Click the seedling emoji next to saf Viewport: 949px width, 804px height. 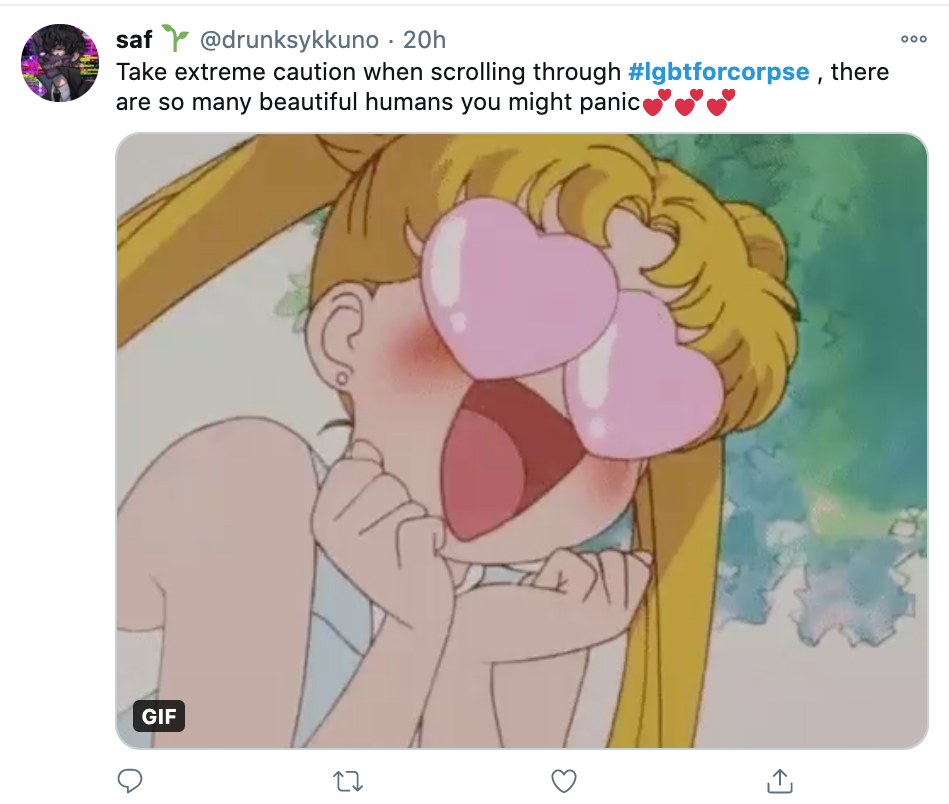(176, 39)
